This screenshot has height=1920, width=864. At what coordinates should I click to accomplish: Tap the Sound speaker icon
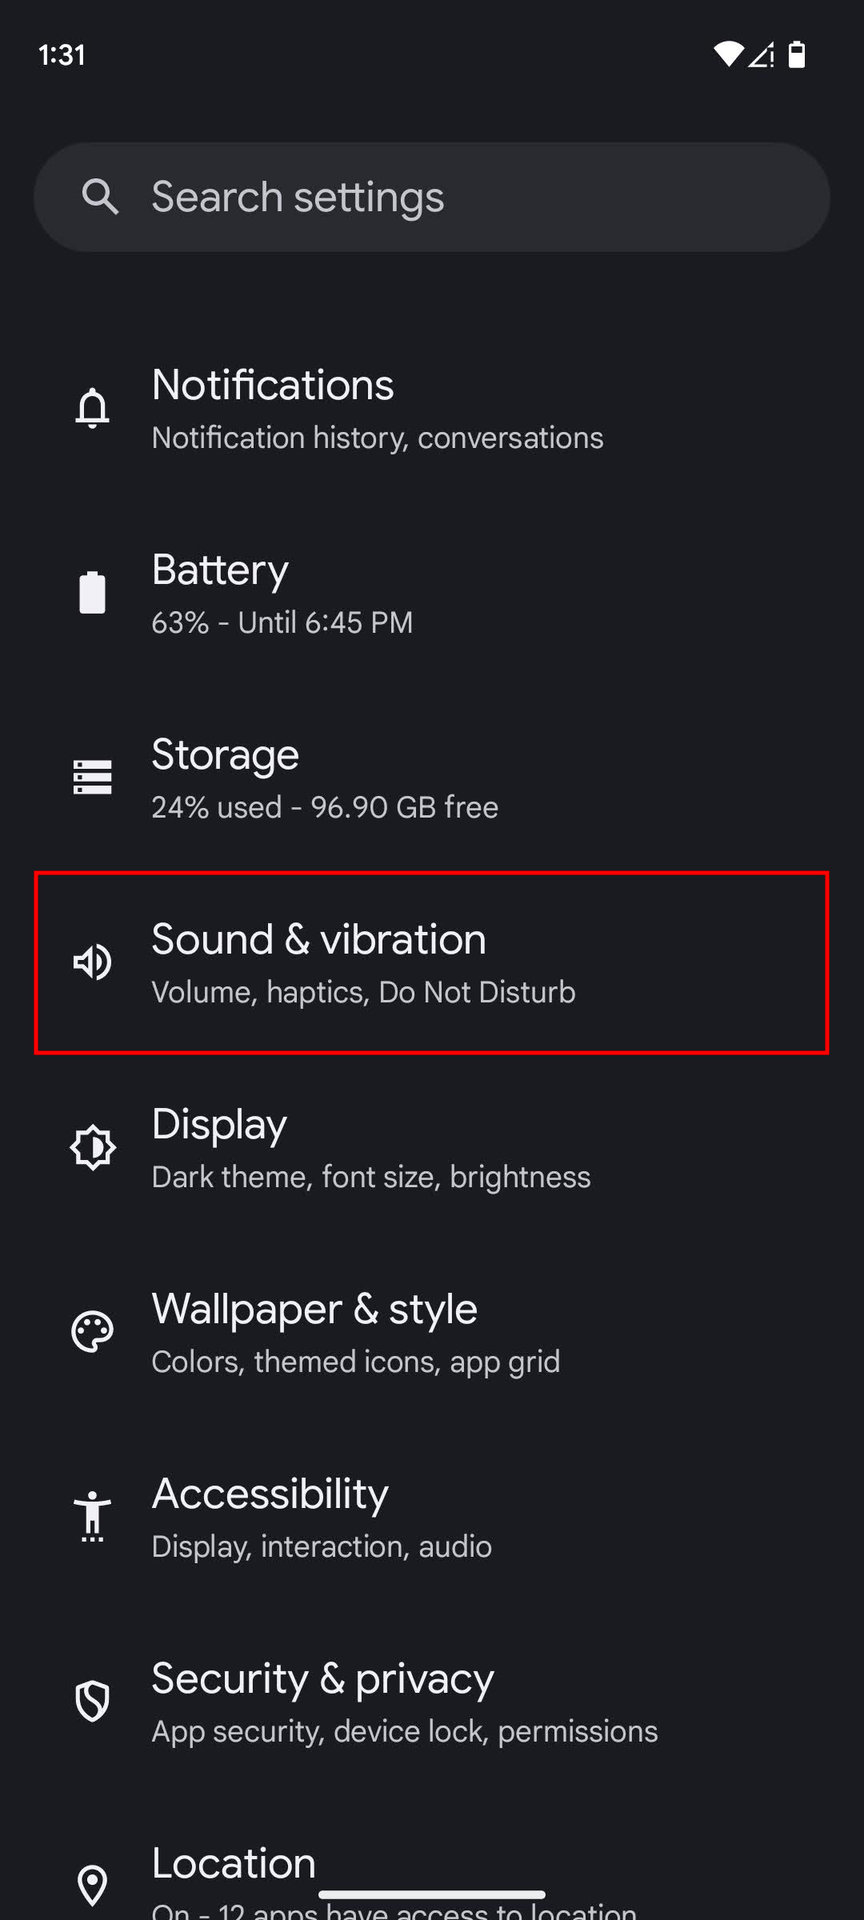pos(93,962)
